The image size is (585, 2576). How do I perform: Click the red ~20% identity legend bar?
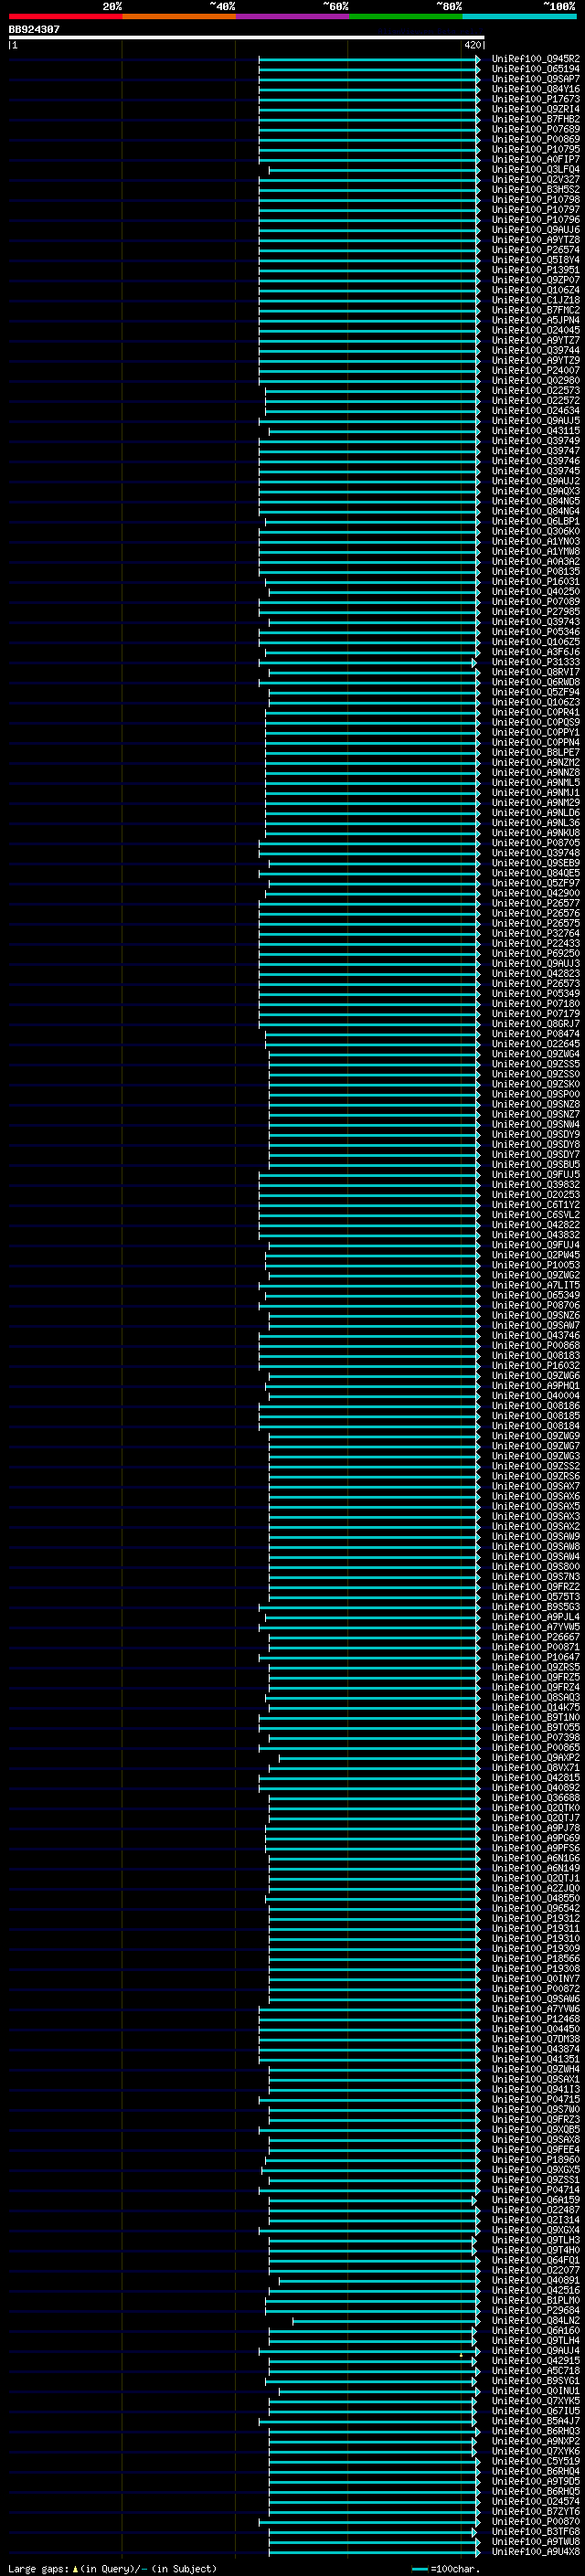tap(65, 16)
